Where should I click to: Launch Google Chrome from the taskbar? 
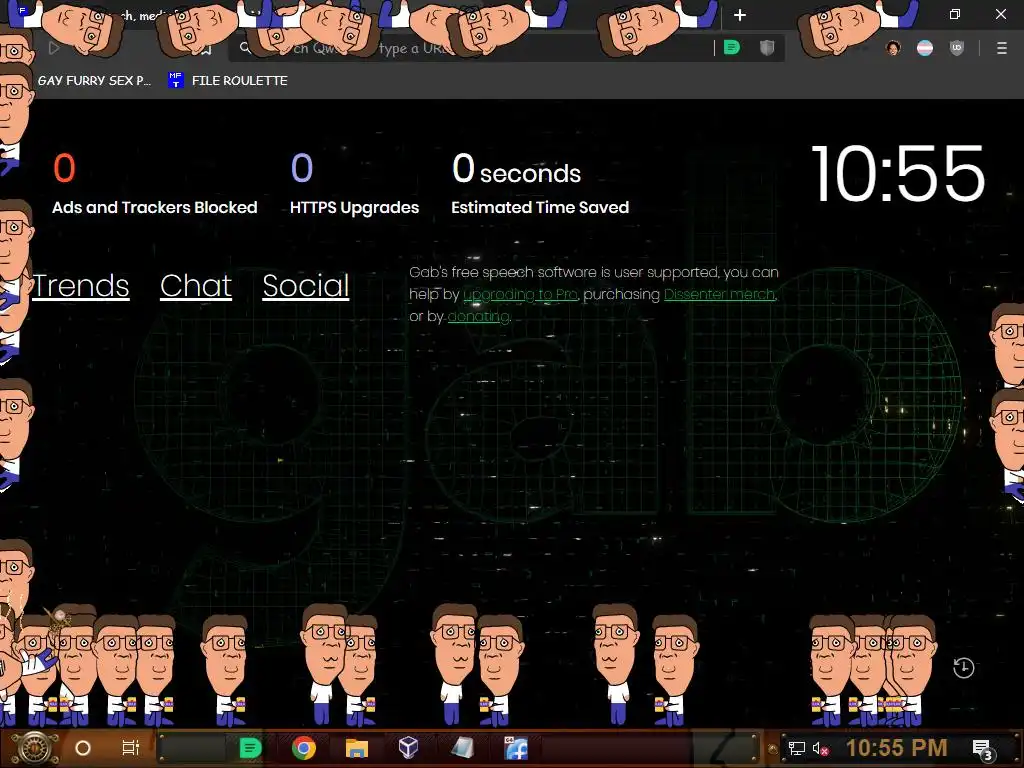point(304,748)
